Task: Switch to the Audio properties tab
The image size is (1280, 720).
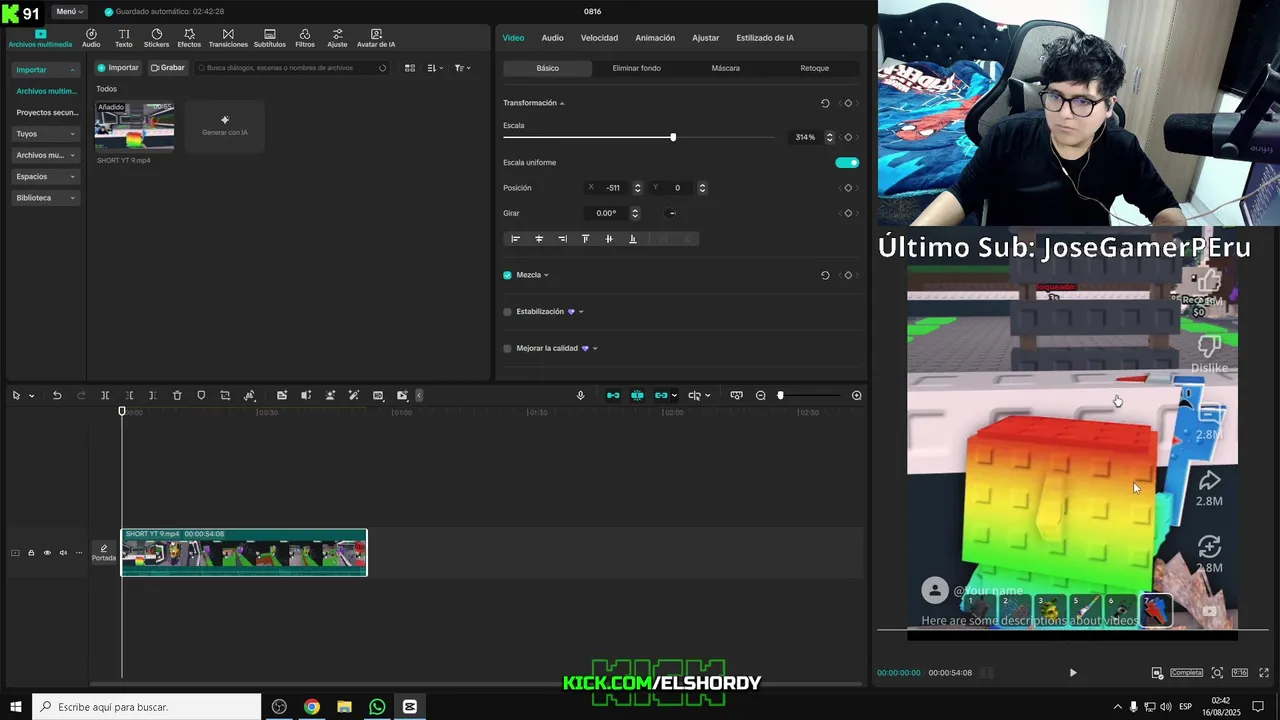Action: tap(552, 38)
